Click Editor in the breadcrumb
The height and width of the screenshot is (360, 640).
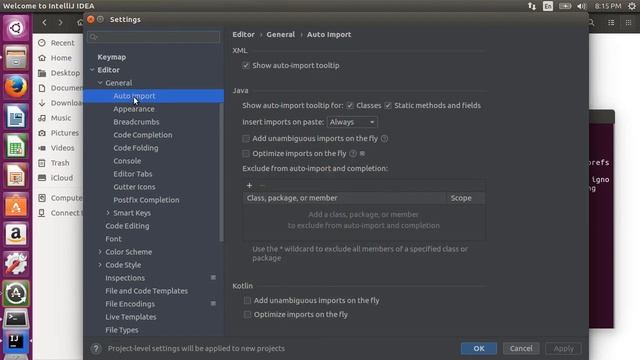pyautogui.click(x=243, y=35)
